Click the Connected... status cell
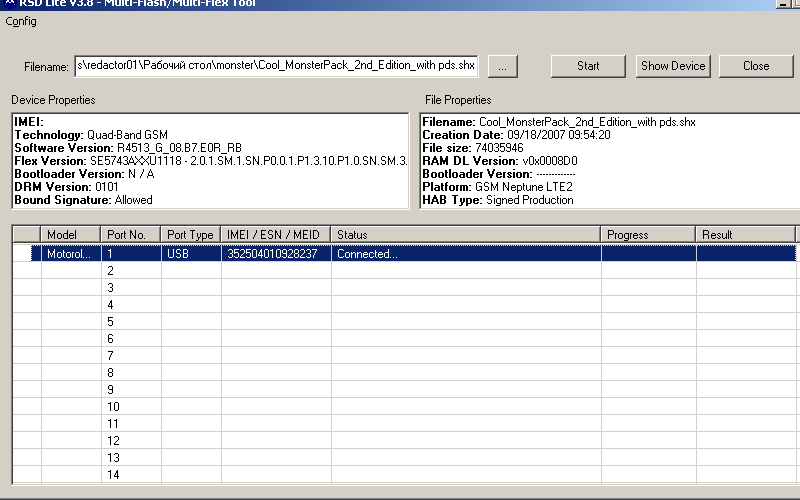Screen dimensions: 800x500 click(x=466, y=254)
